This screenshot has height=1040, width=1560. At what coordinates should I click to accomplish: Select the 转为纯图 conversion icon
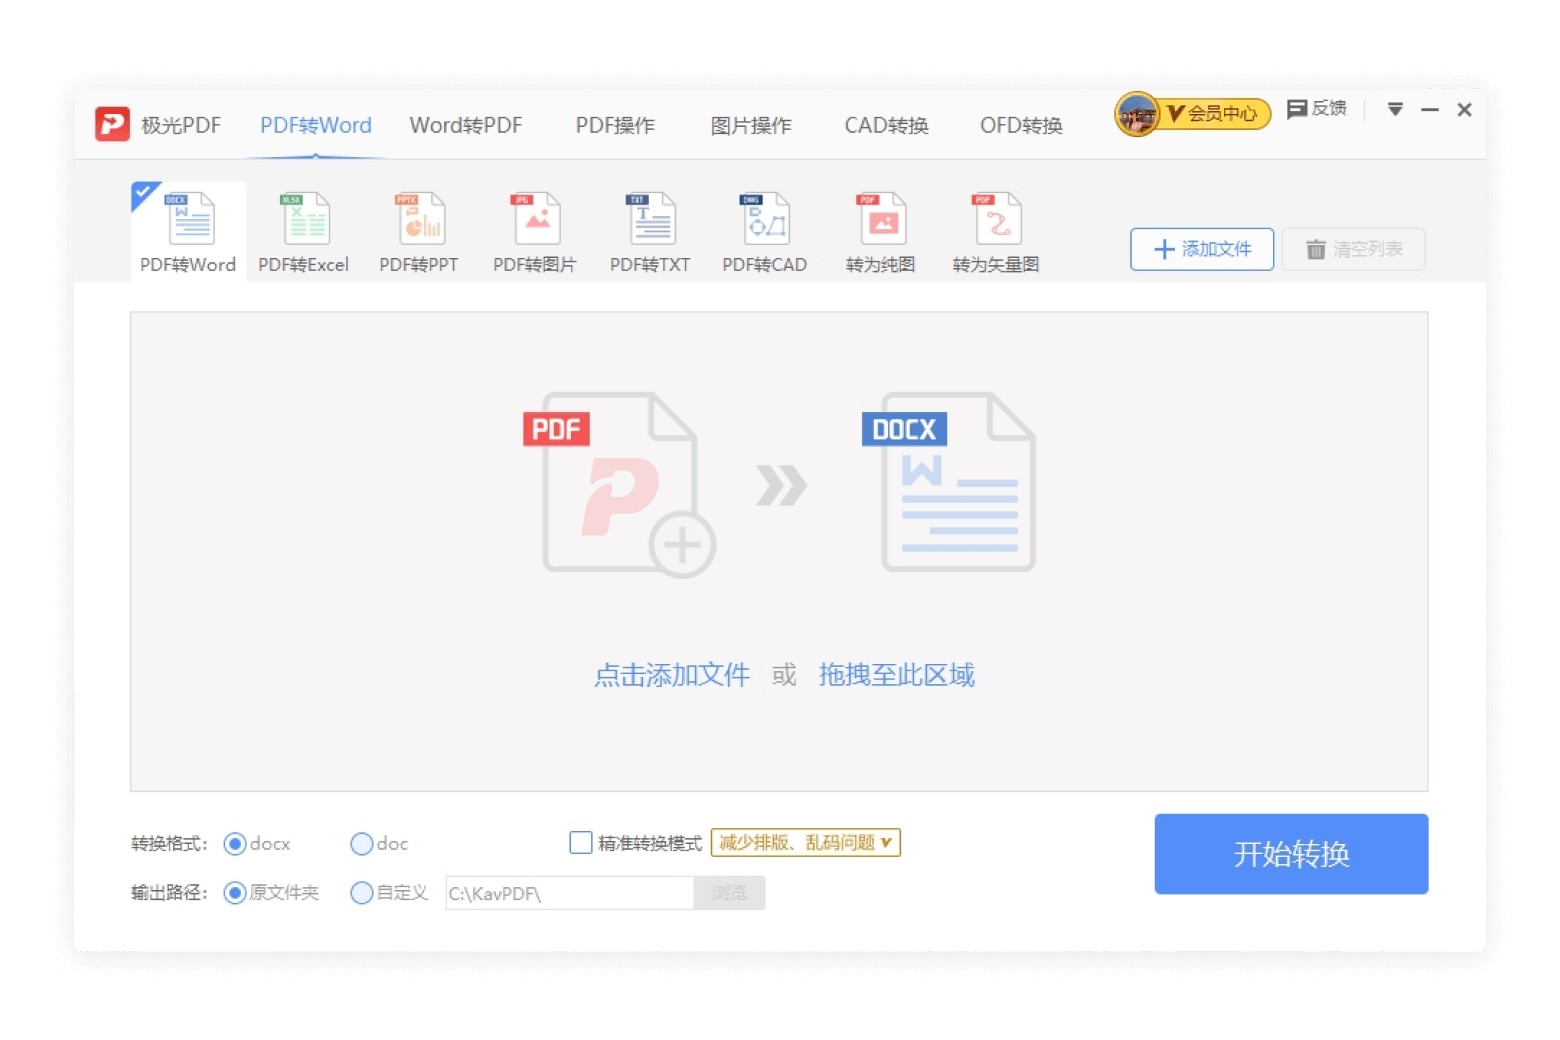(x=881, y=220)
